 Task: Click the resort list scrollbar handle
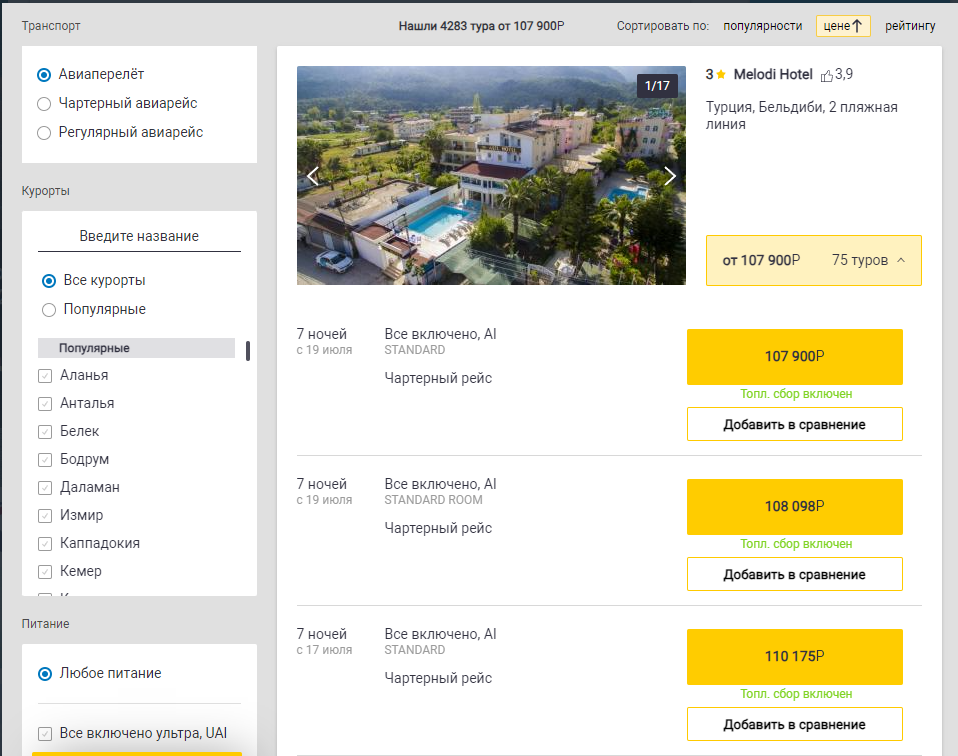pyautogui.click(x=247, y=351)
